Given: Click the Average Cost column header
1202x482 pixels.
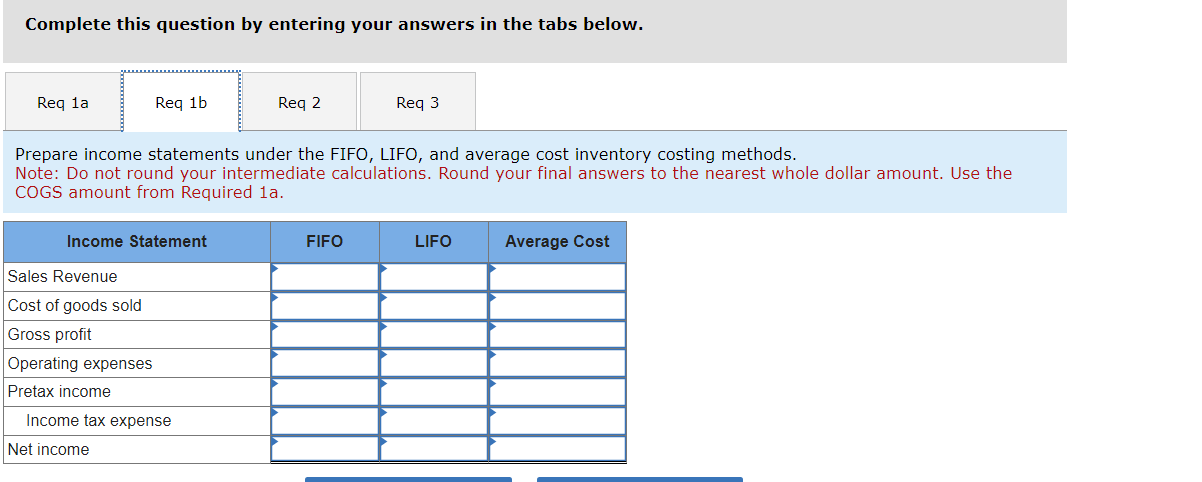Looking at the screenshot, I should (557, 242).
